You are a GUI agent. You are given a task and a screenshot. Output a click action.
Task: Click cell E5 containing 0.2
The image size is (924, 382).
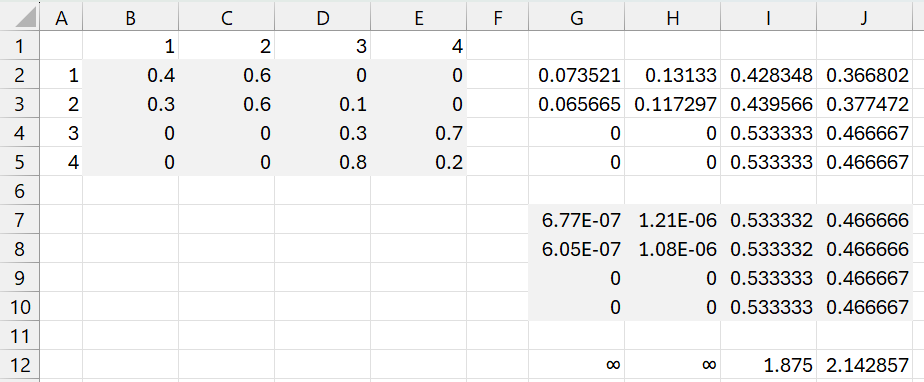pos(418,161)
